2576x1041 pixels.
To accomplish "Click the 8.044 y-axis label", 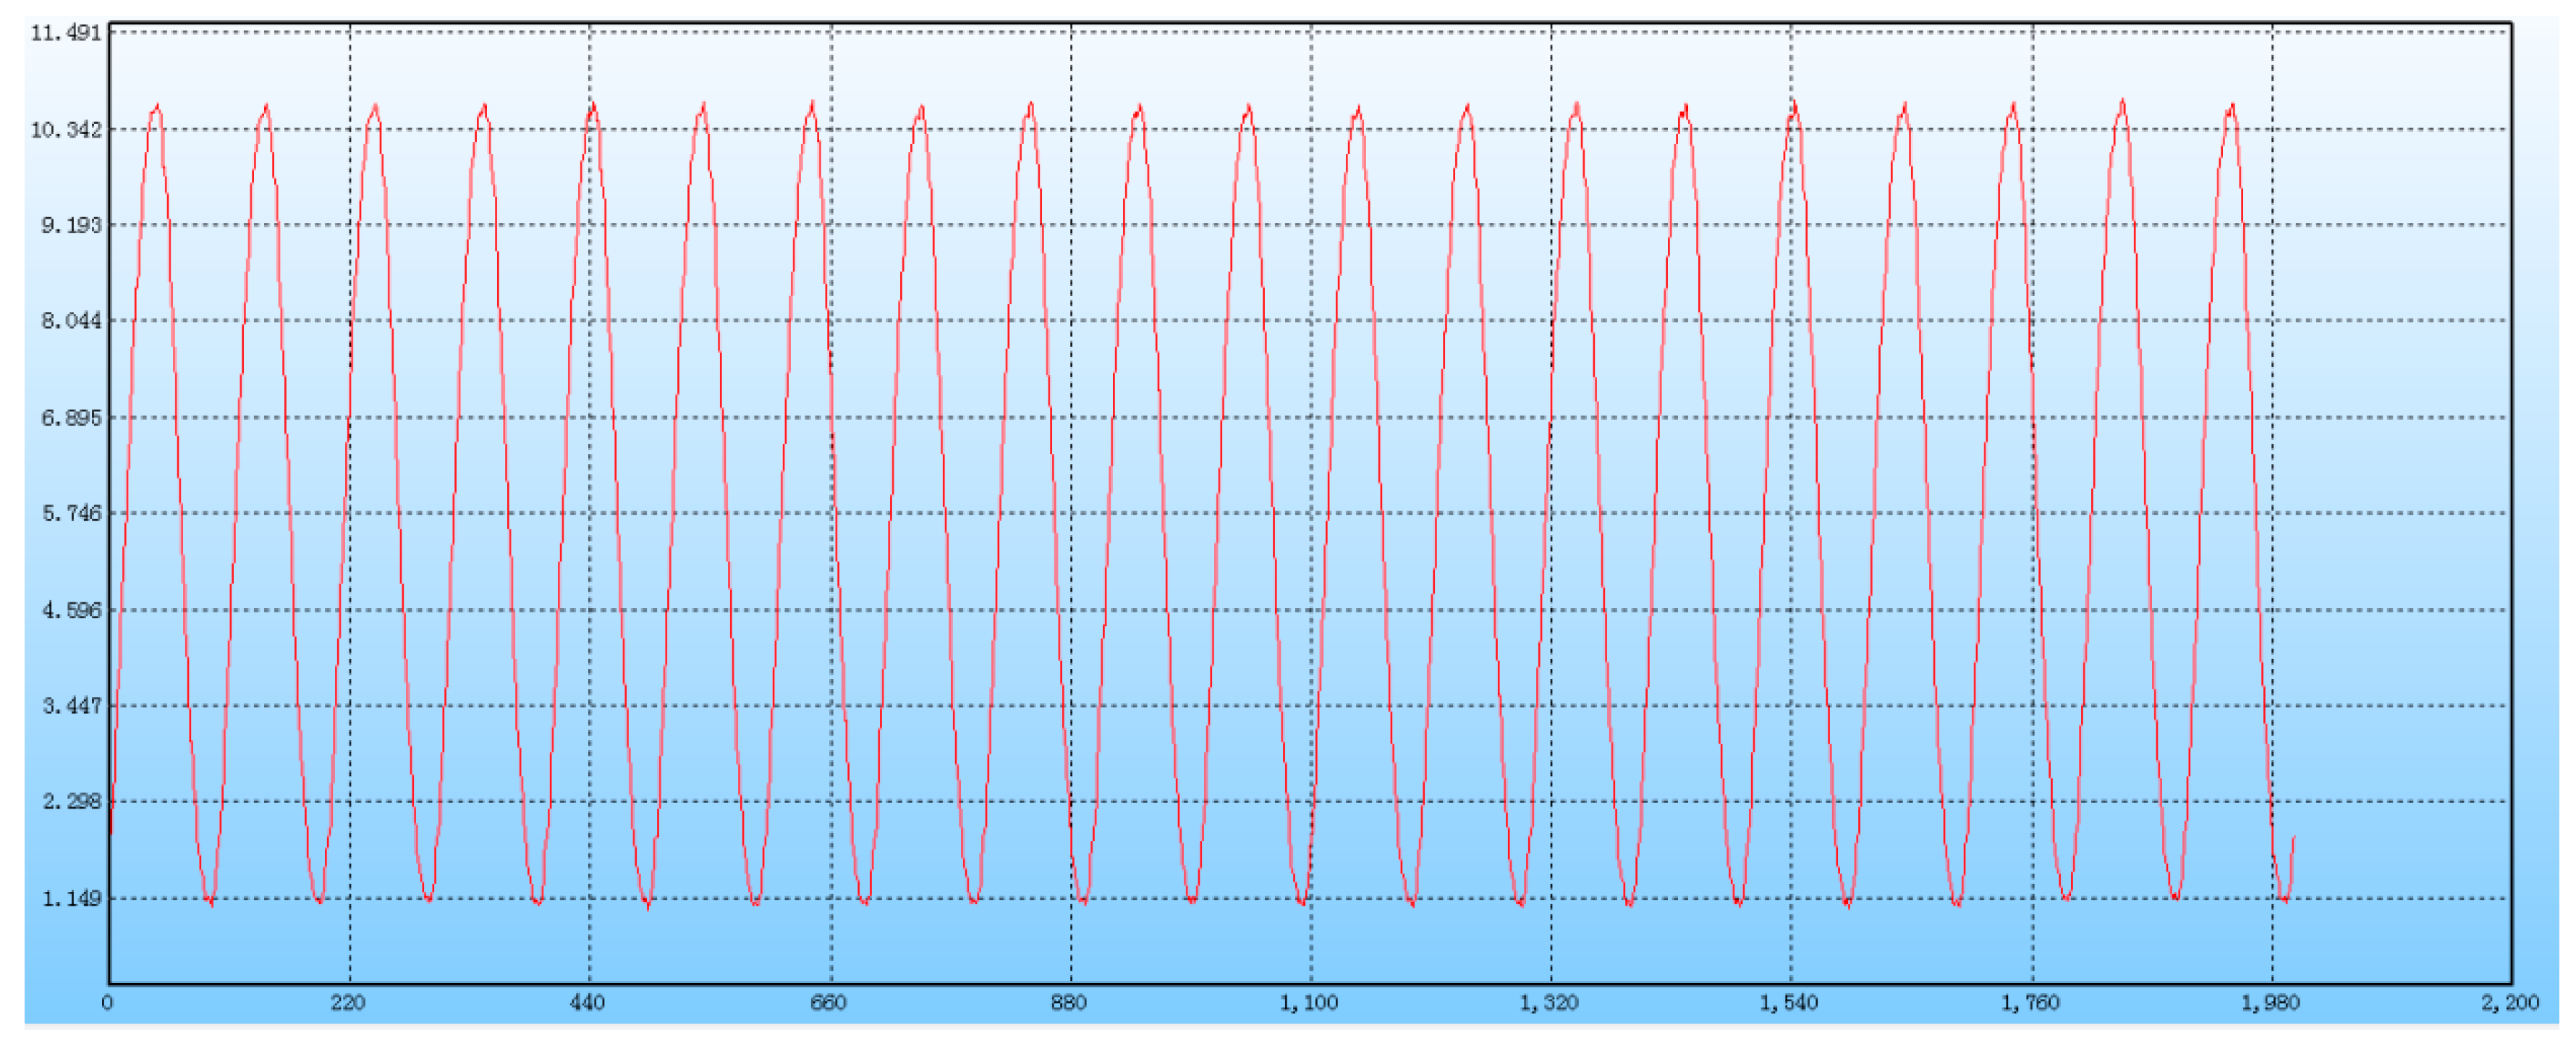I will click(71, 321).
